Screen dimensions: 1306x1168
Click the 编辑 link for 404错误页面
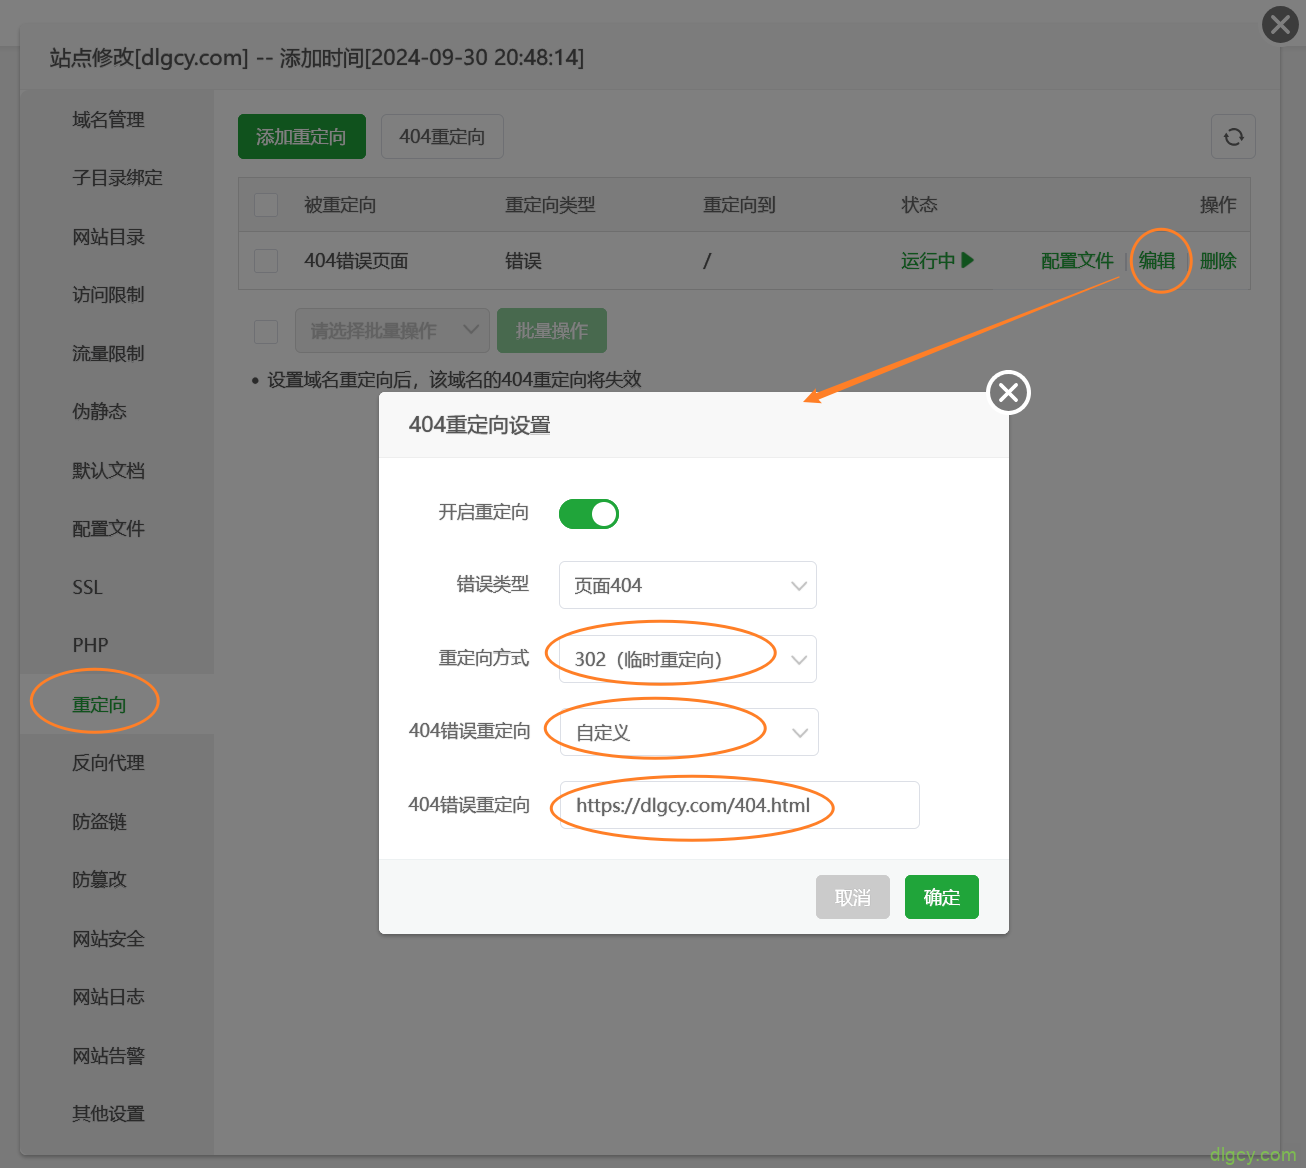(1157, 261)
